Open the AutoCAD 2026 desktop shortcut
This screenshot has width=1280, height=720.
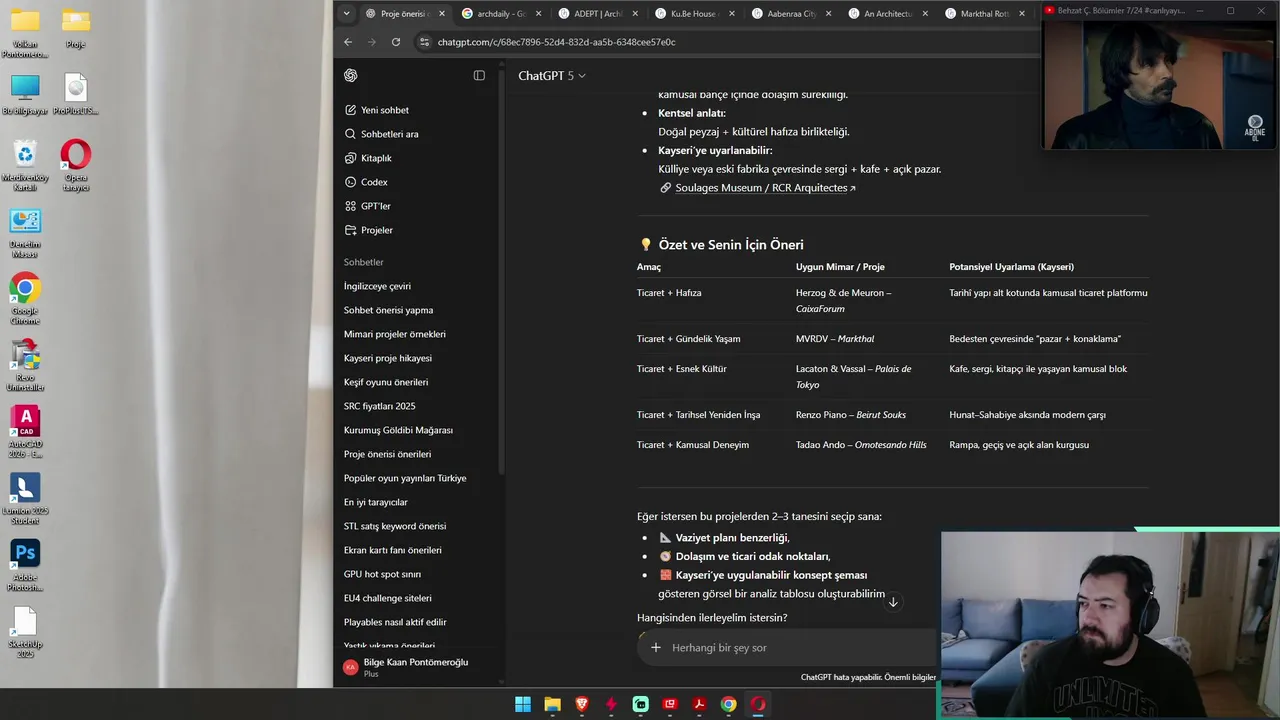click(x=25, y=430)
